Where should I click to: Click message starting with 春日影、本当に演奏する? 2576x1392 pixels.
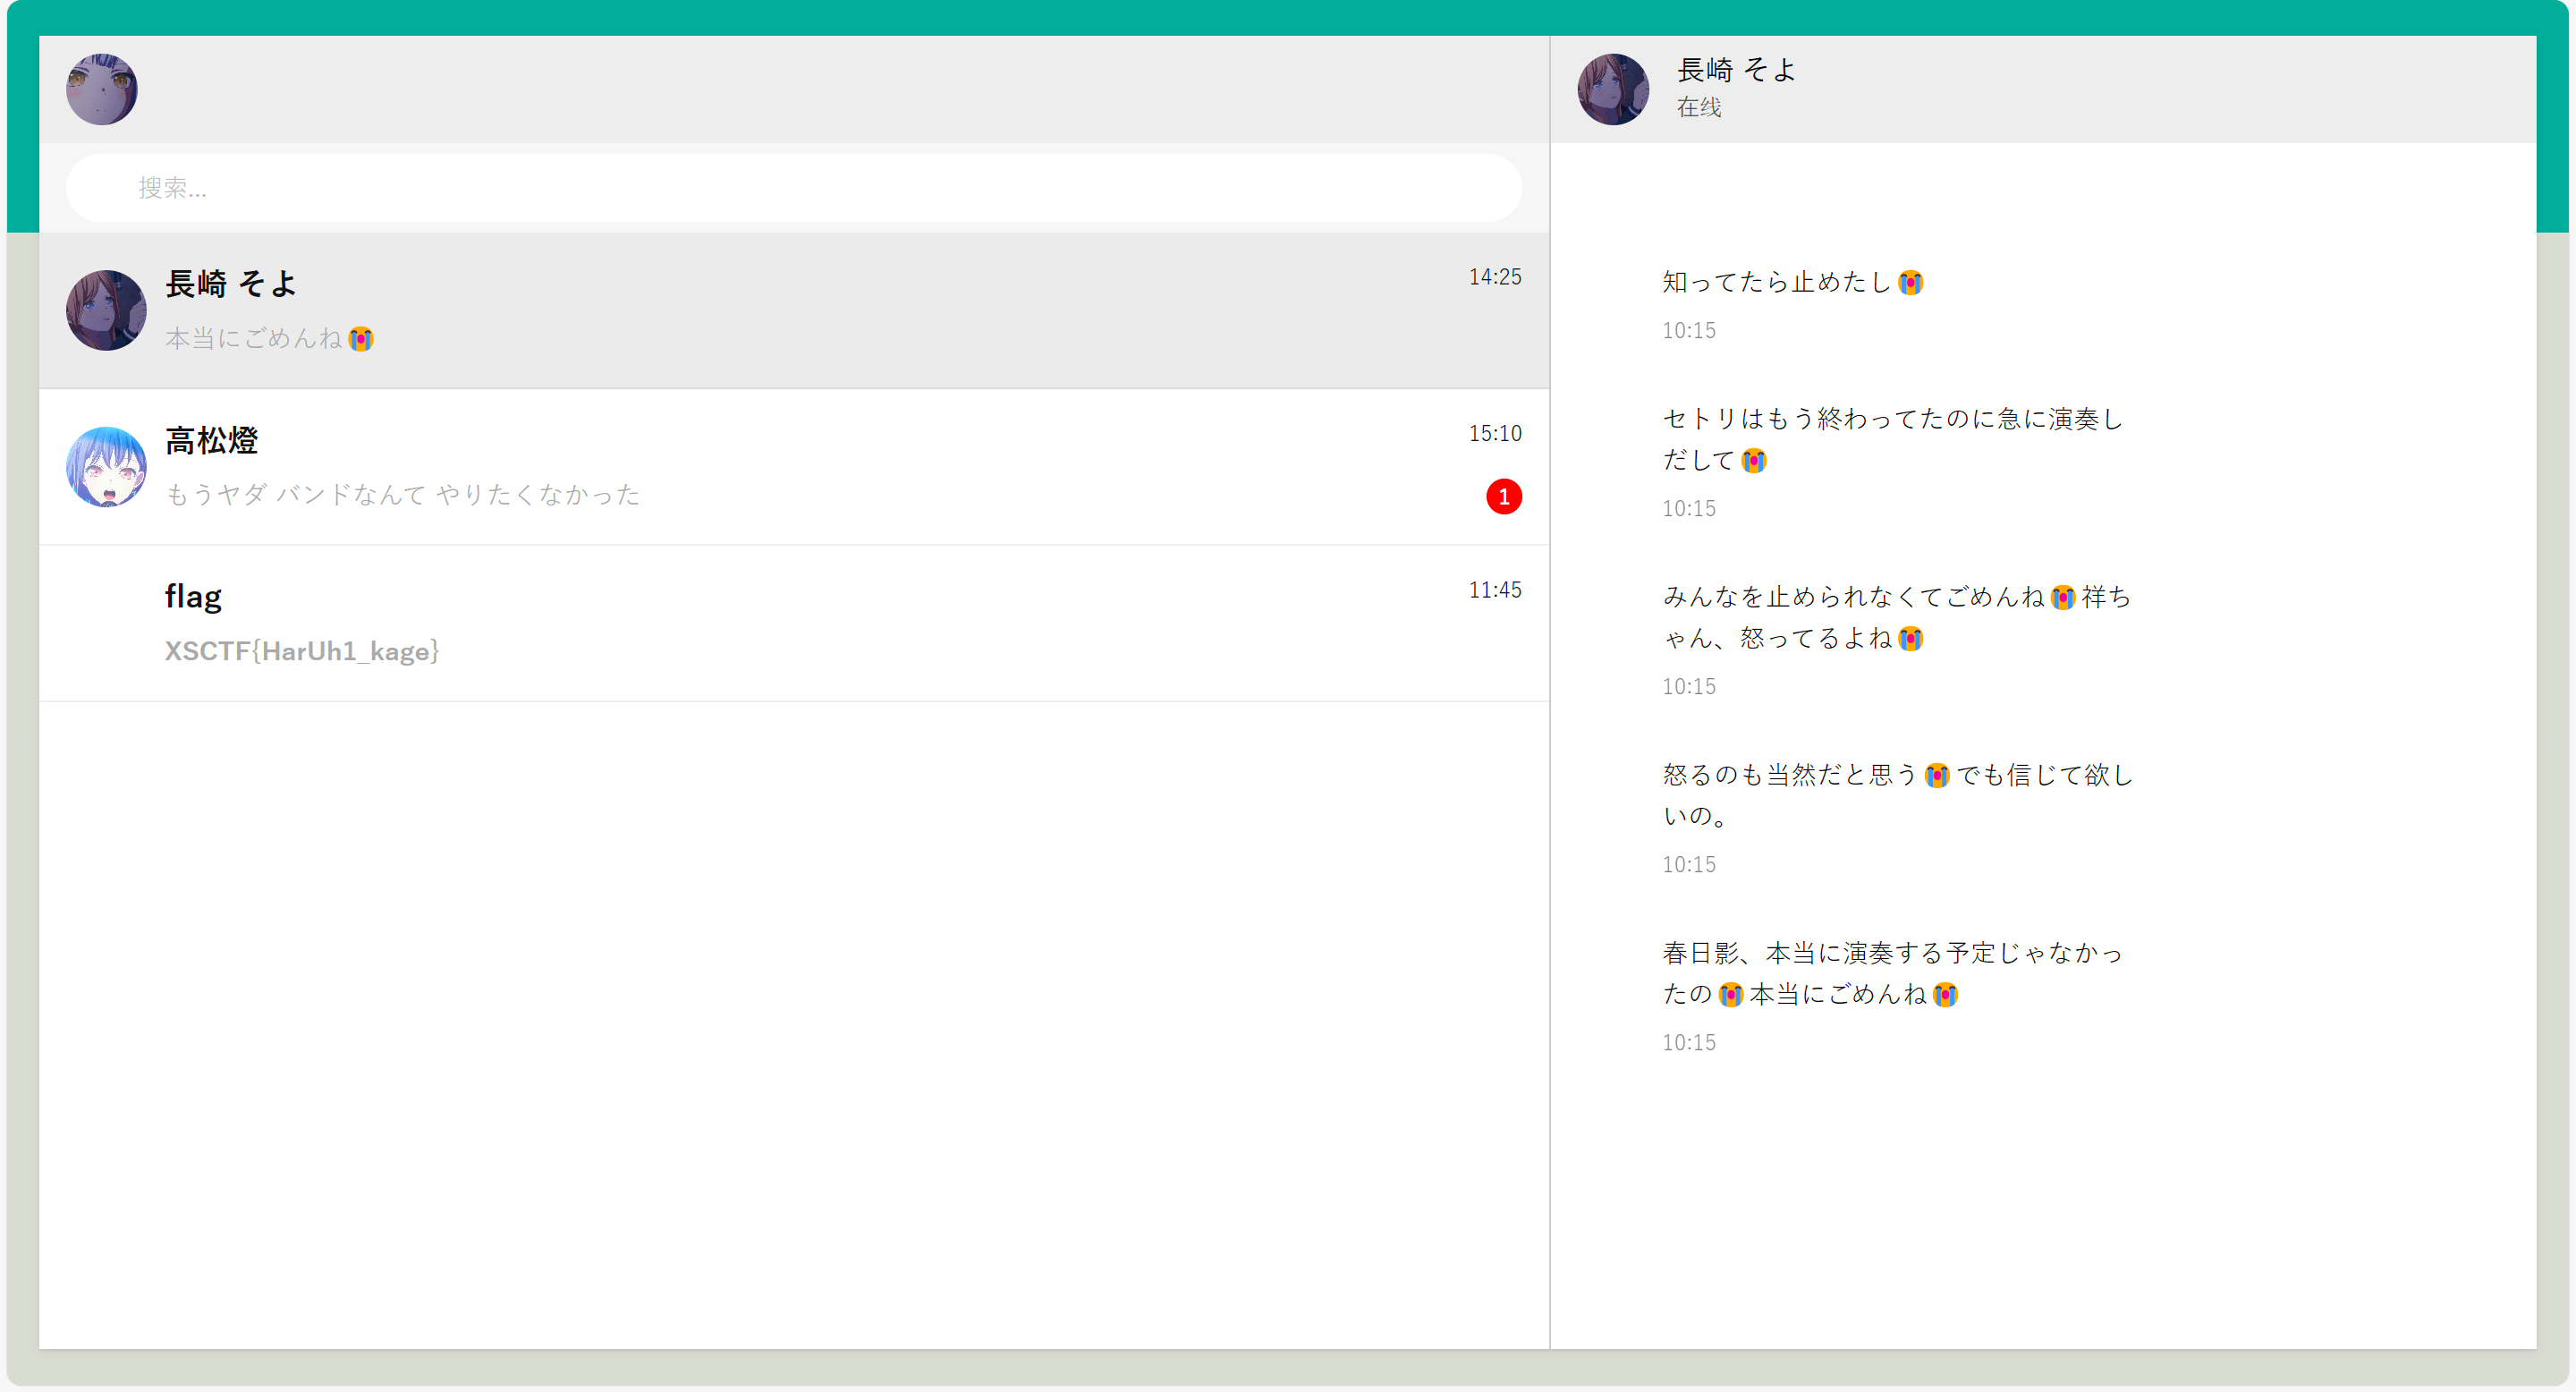tap(1892, 973)
